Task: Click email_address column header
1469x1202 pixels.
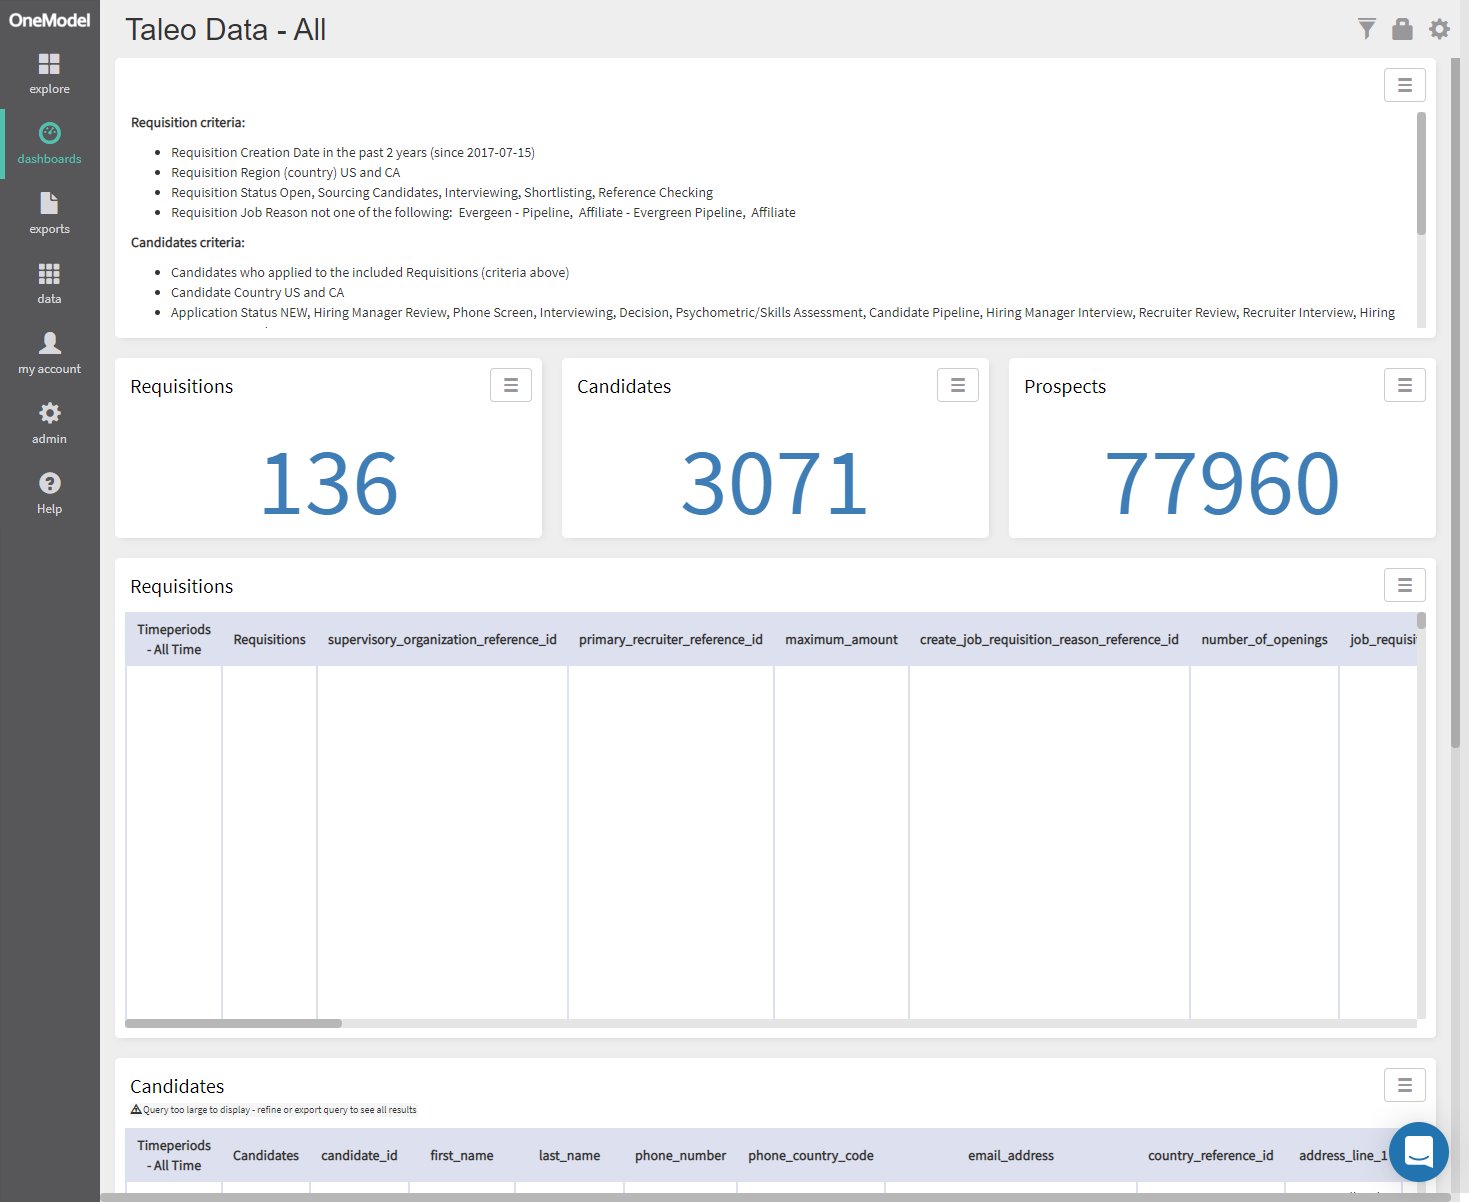Action: point(1011,1155)
